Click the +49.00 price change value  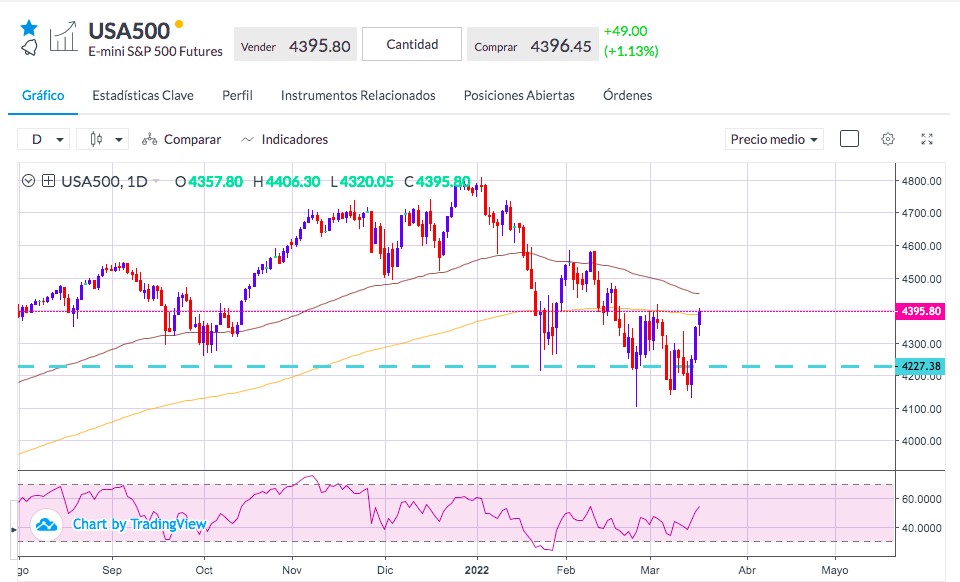[625, 31]
